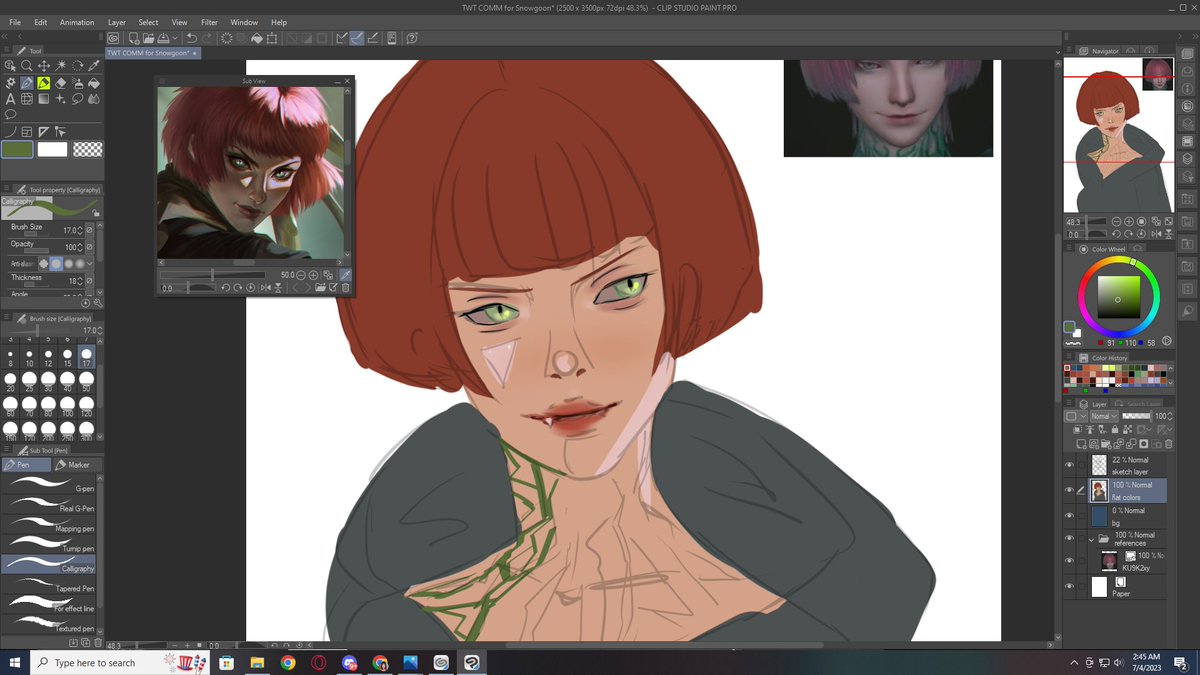Viewport: 1200px width, 675px height.
Task: Hide the sketch layer
Action: click(1069, 465)
